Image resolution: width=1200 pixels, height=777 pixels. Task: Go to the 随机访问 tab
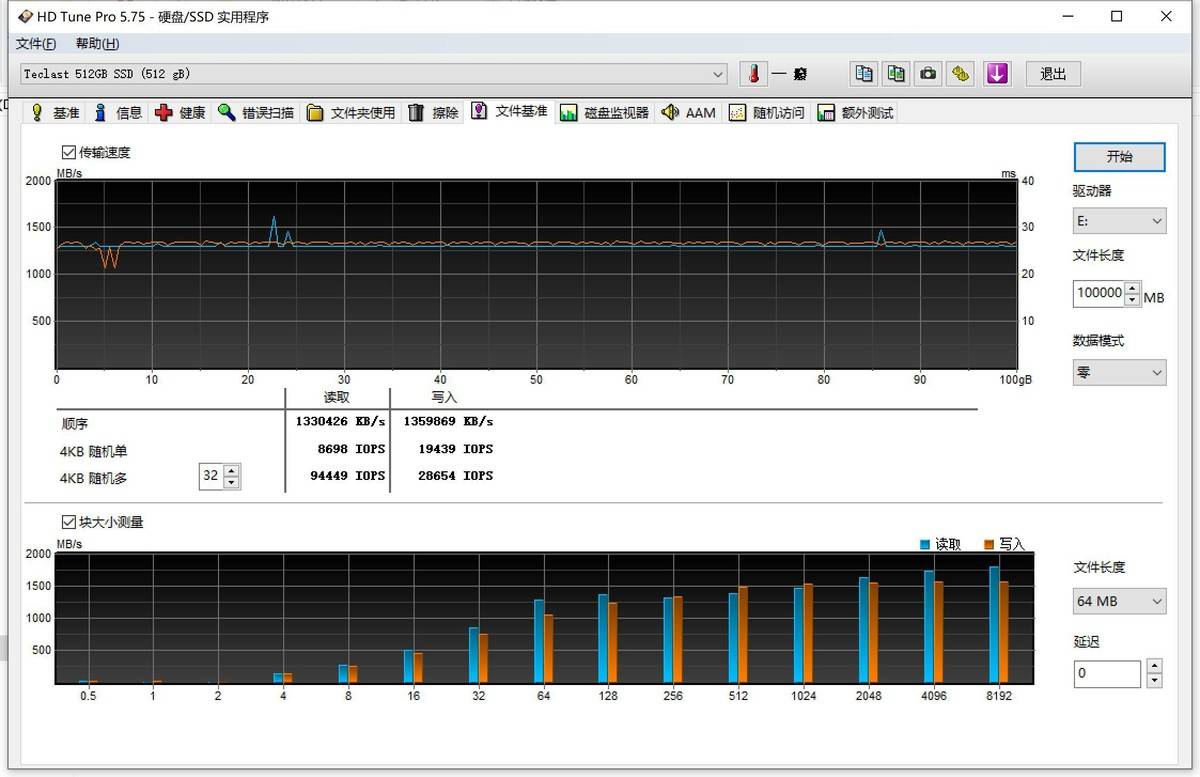[767, 113]
